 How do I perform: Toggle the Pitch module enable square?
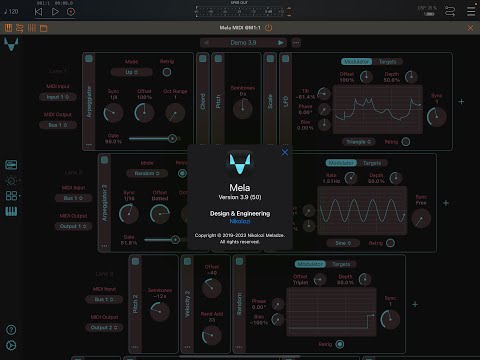click(x=218, y=59)
